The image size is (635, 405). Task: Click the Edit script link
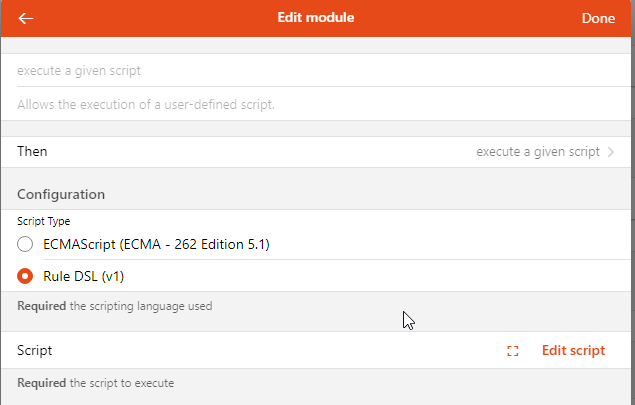click(573, 351)
